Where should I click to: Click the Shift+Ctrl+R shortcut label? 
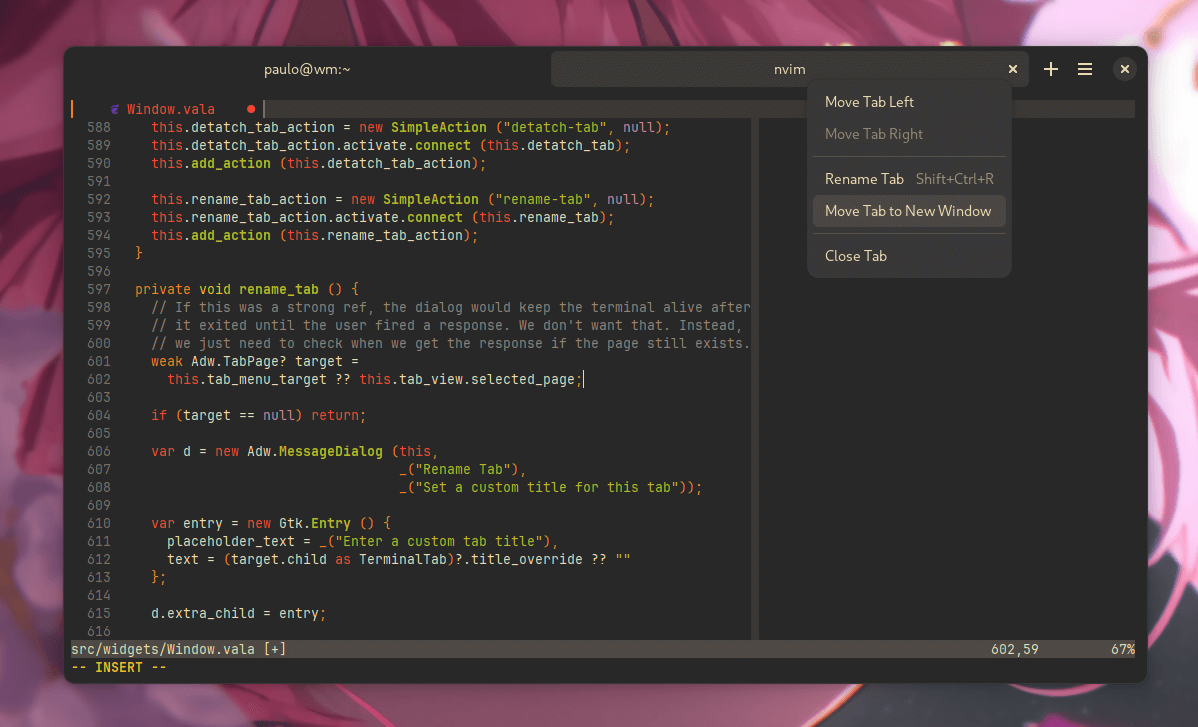coord(955,178)
